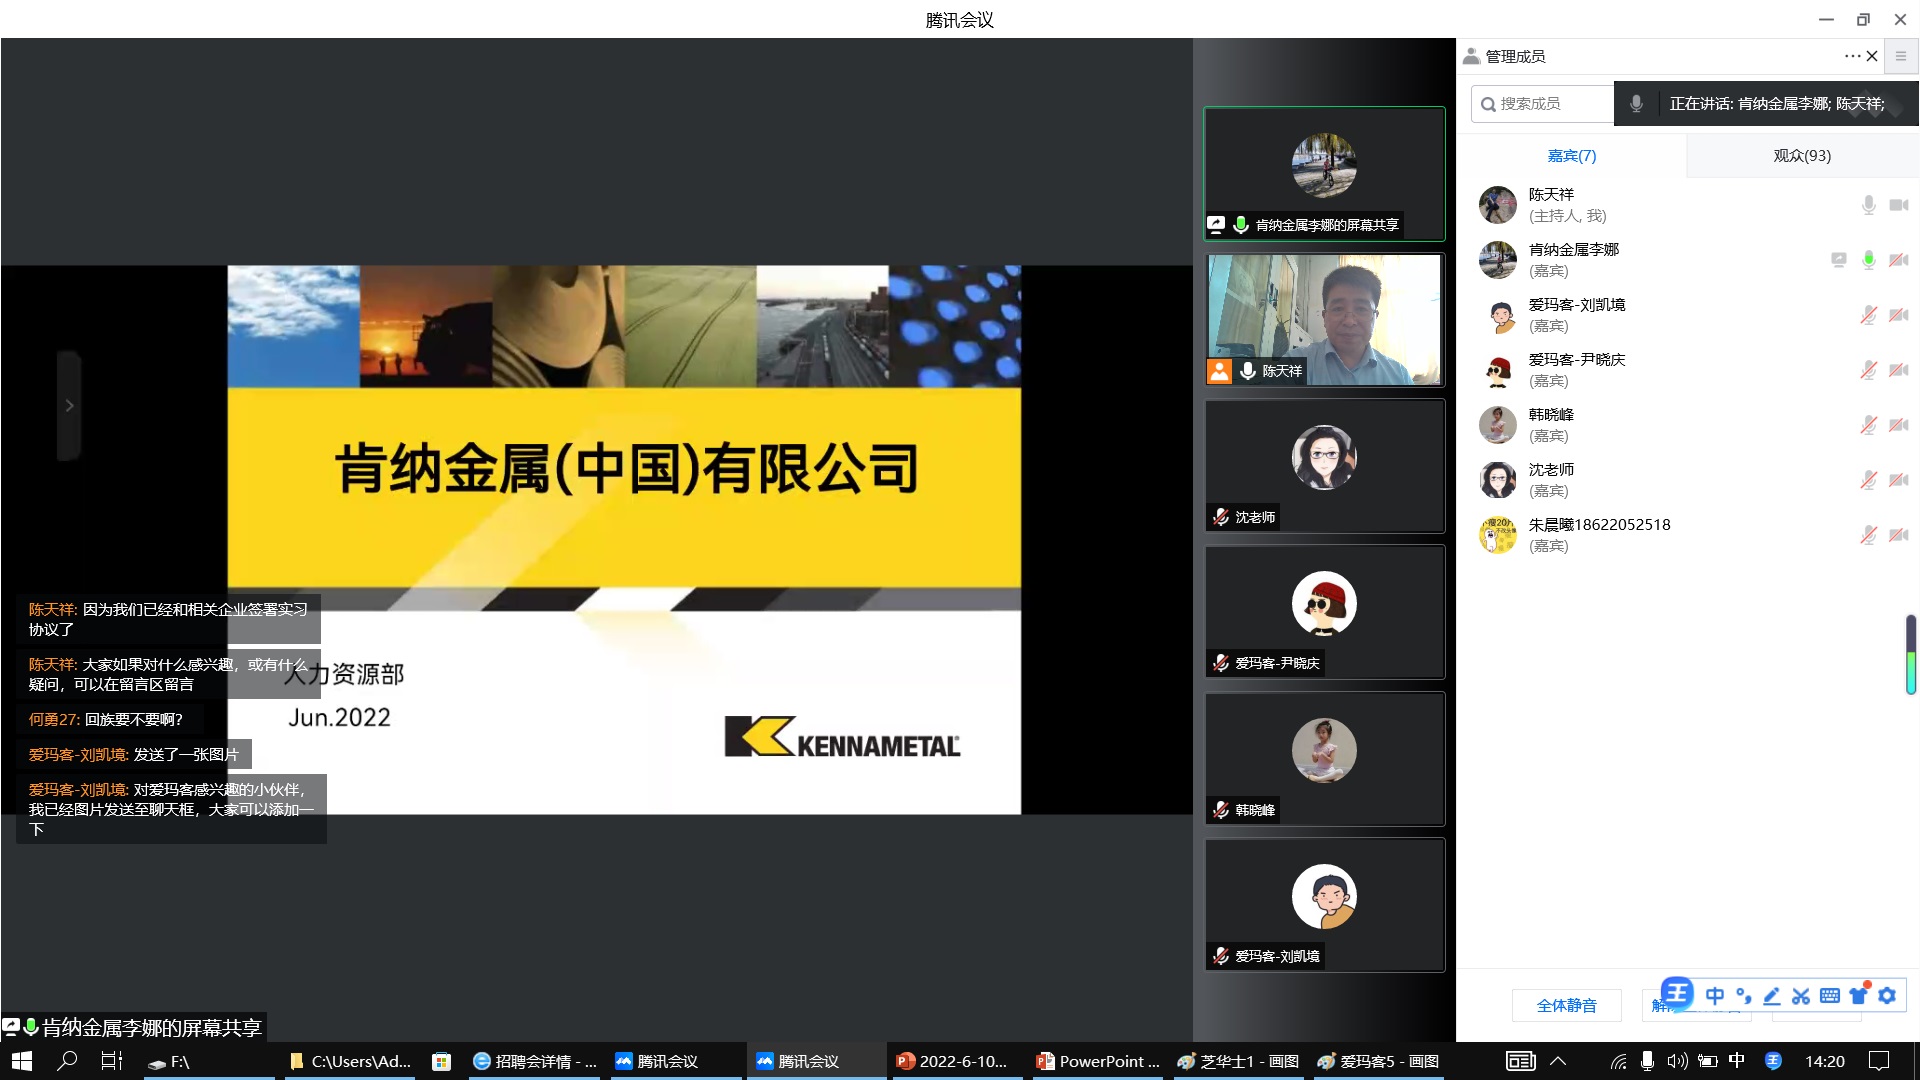This screenshot has height=1080, width=1920.
Task: Expand the collapsed left side panel arrow
Action: pos(69,405)
